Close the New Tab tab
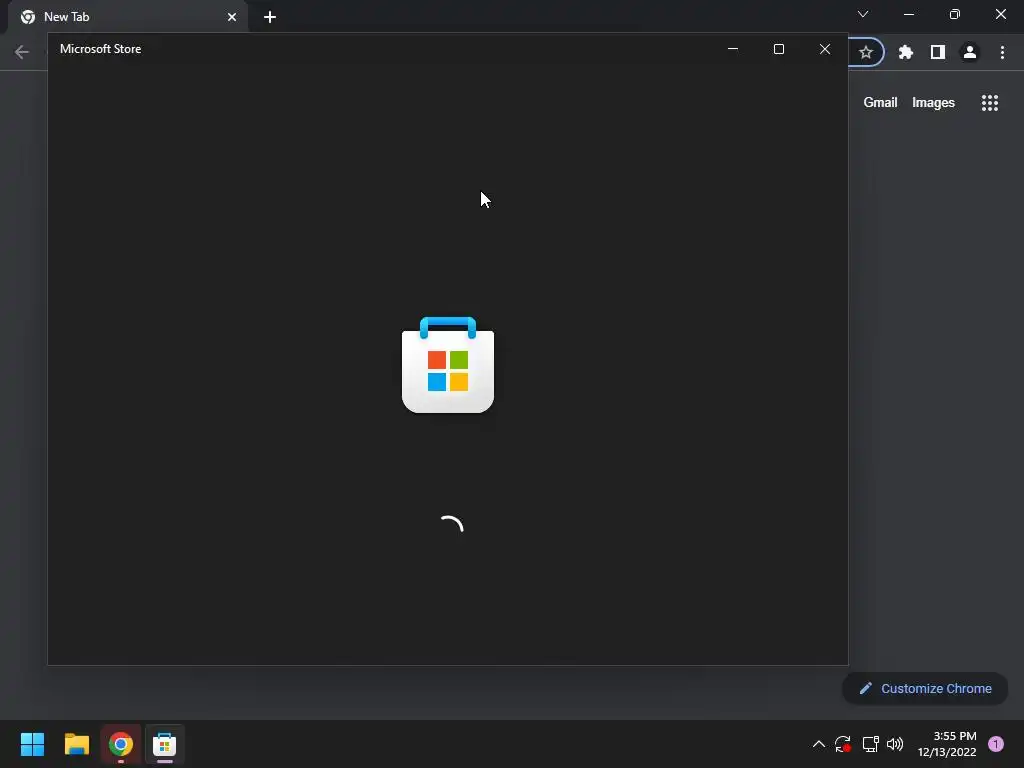The width and height of the screenshot is (1024, 768). click(232, 17)
